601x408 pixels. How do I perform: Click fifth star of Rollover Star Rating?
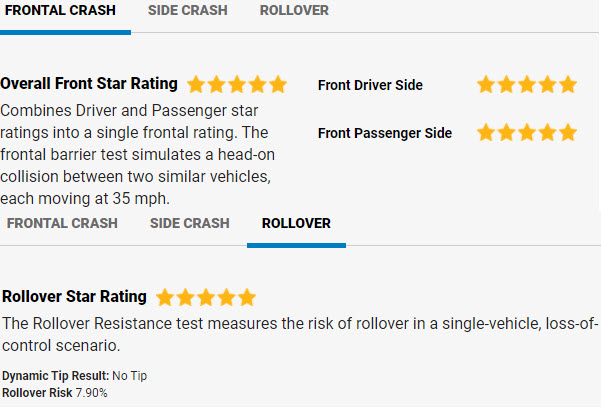coord(246,297)
